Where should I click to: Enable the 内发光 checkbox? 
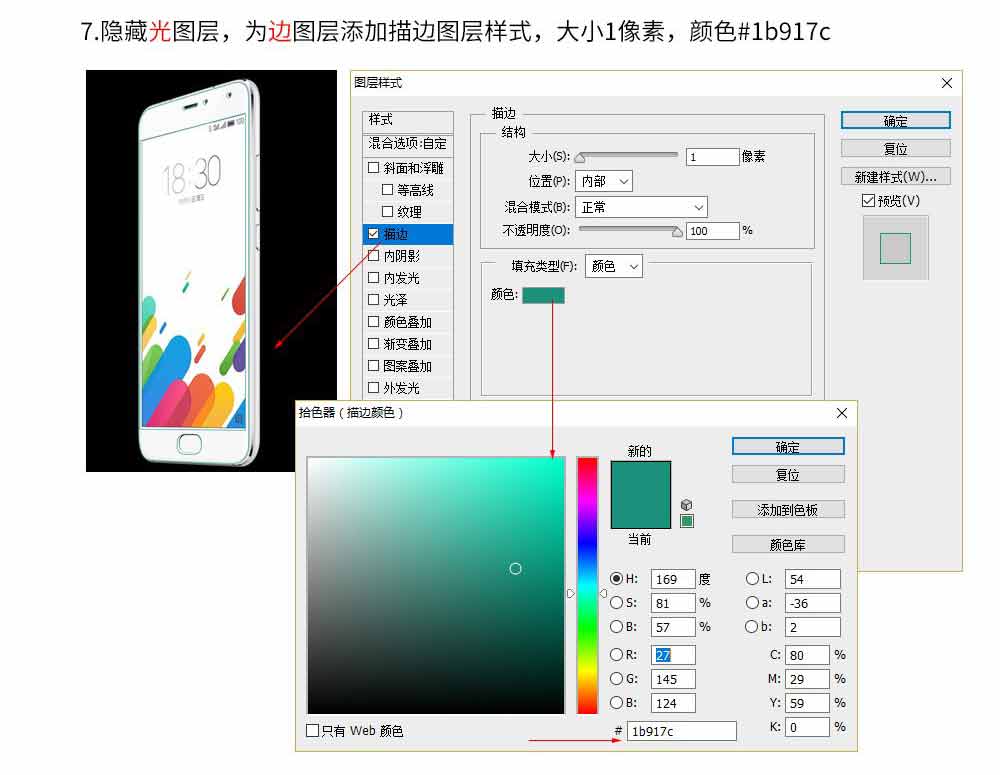point(374,277)
